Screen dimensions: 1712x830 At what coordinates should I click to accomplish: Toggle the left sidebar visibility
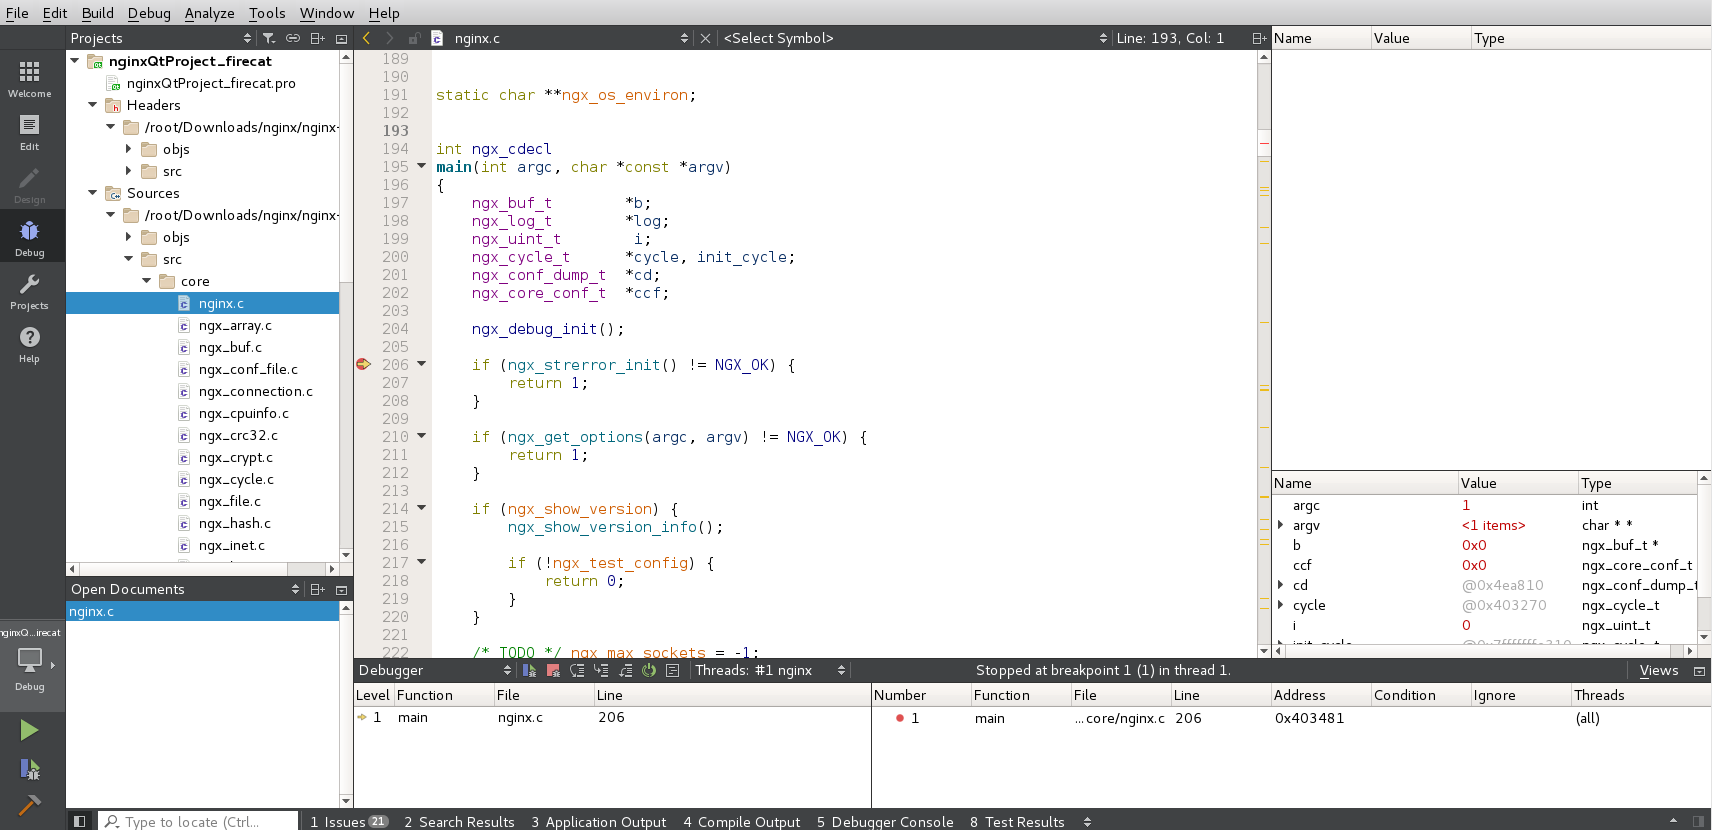(80, 821)
